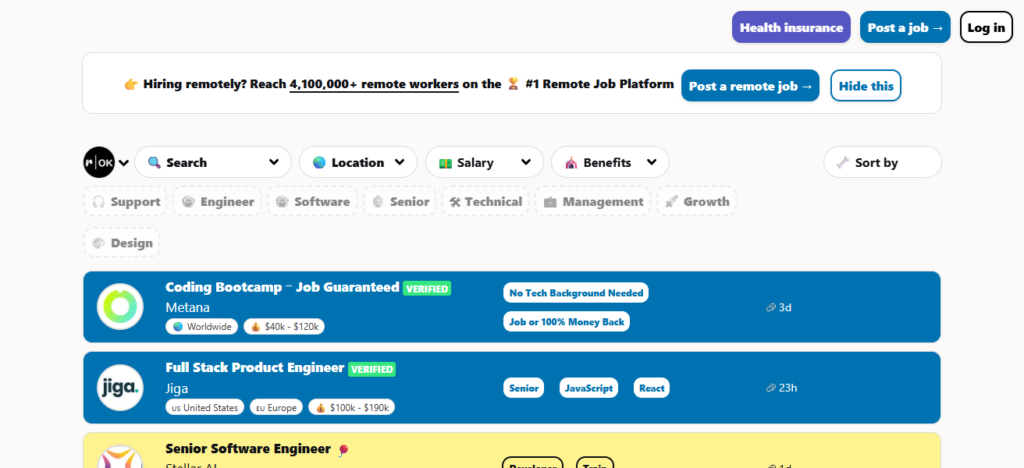
Task: Click the United States location tag
Action: [205, 407]
